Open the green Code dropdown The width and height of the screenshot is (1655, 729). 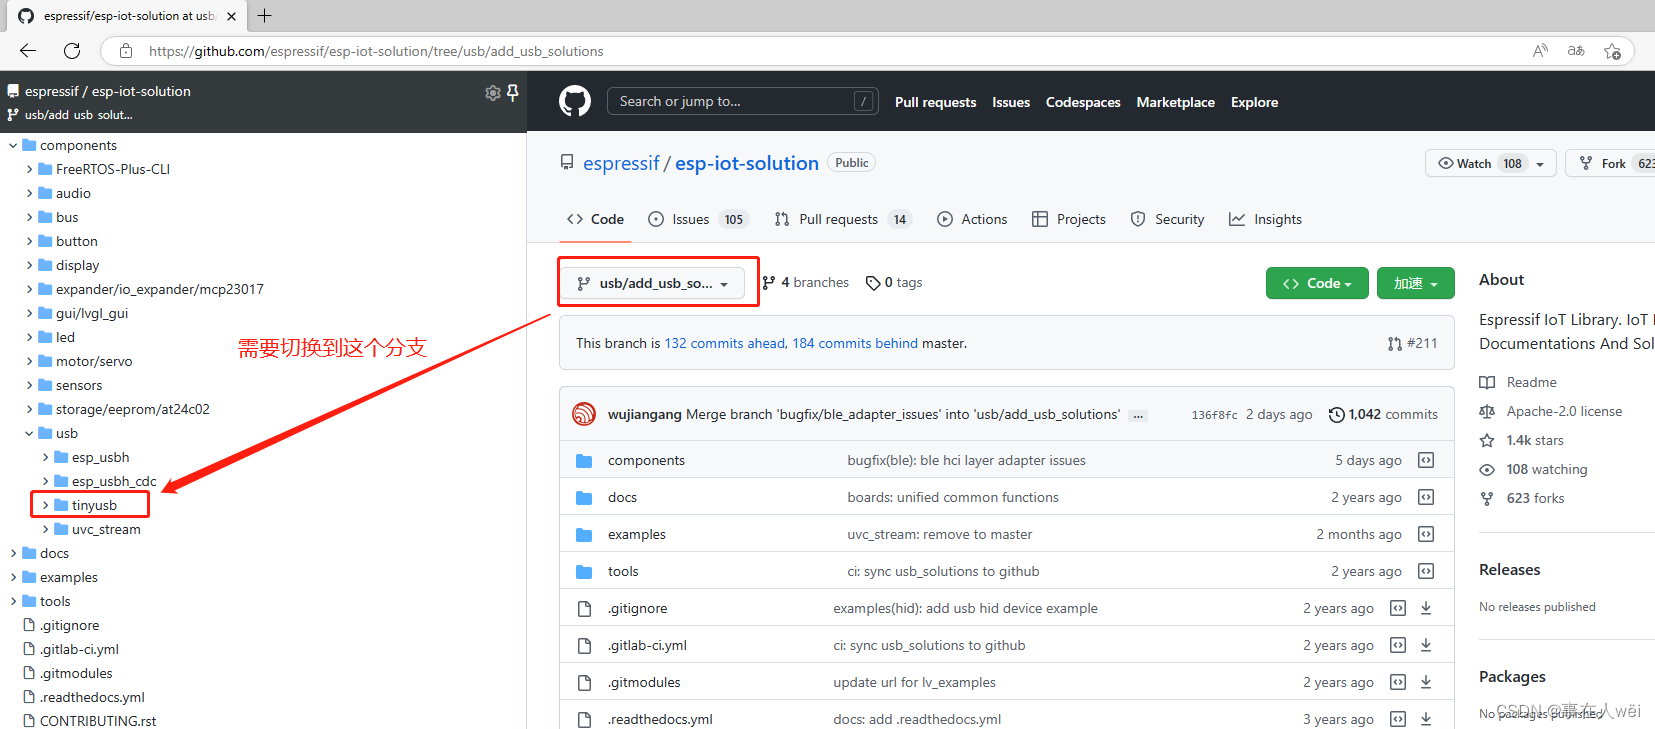1317,283
